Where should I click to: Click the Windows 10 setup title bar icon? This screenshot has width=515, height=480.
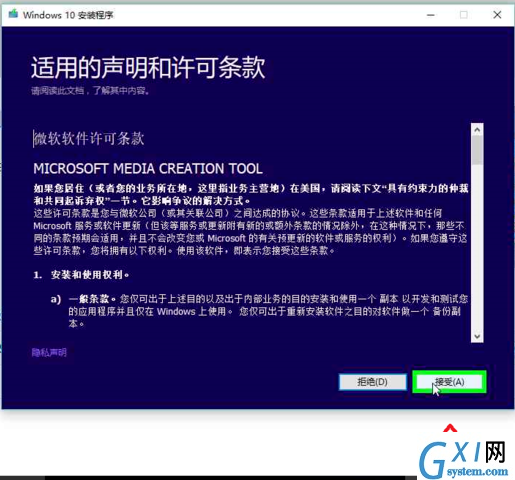13,14
